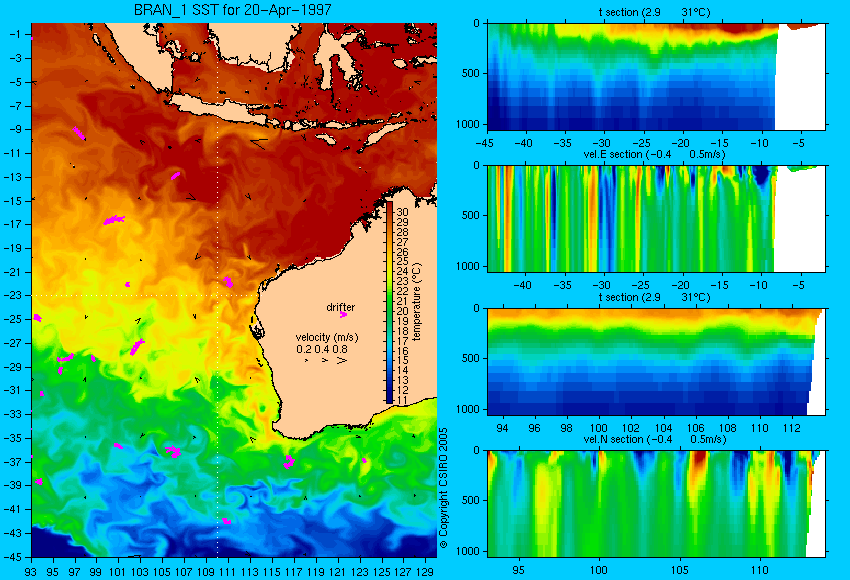Image resolution: width=850 pixels, height=580 pixels.
Task: Click the magenta drifter near 13°S 106°E
Action: pyautogui.click(x=176, y=175)
